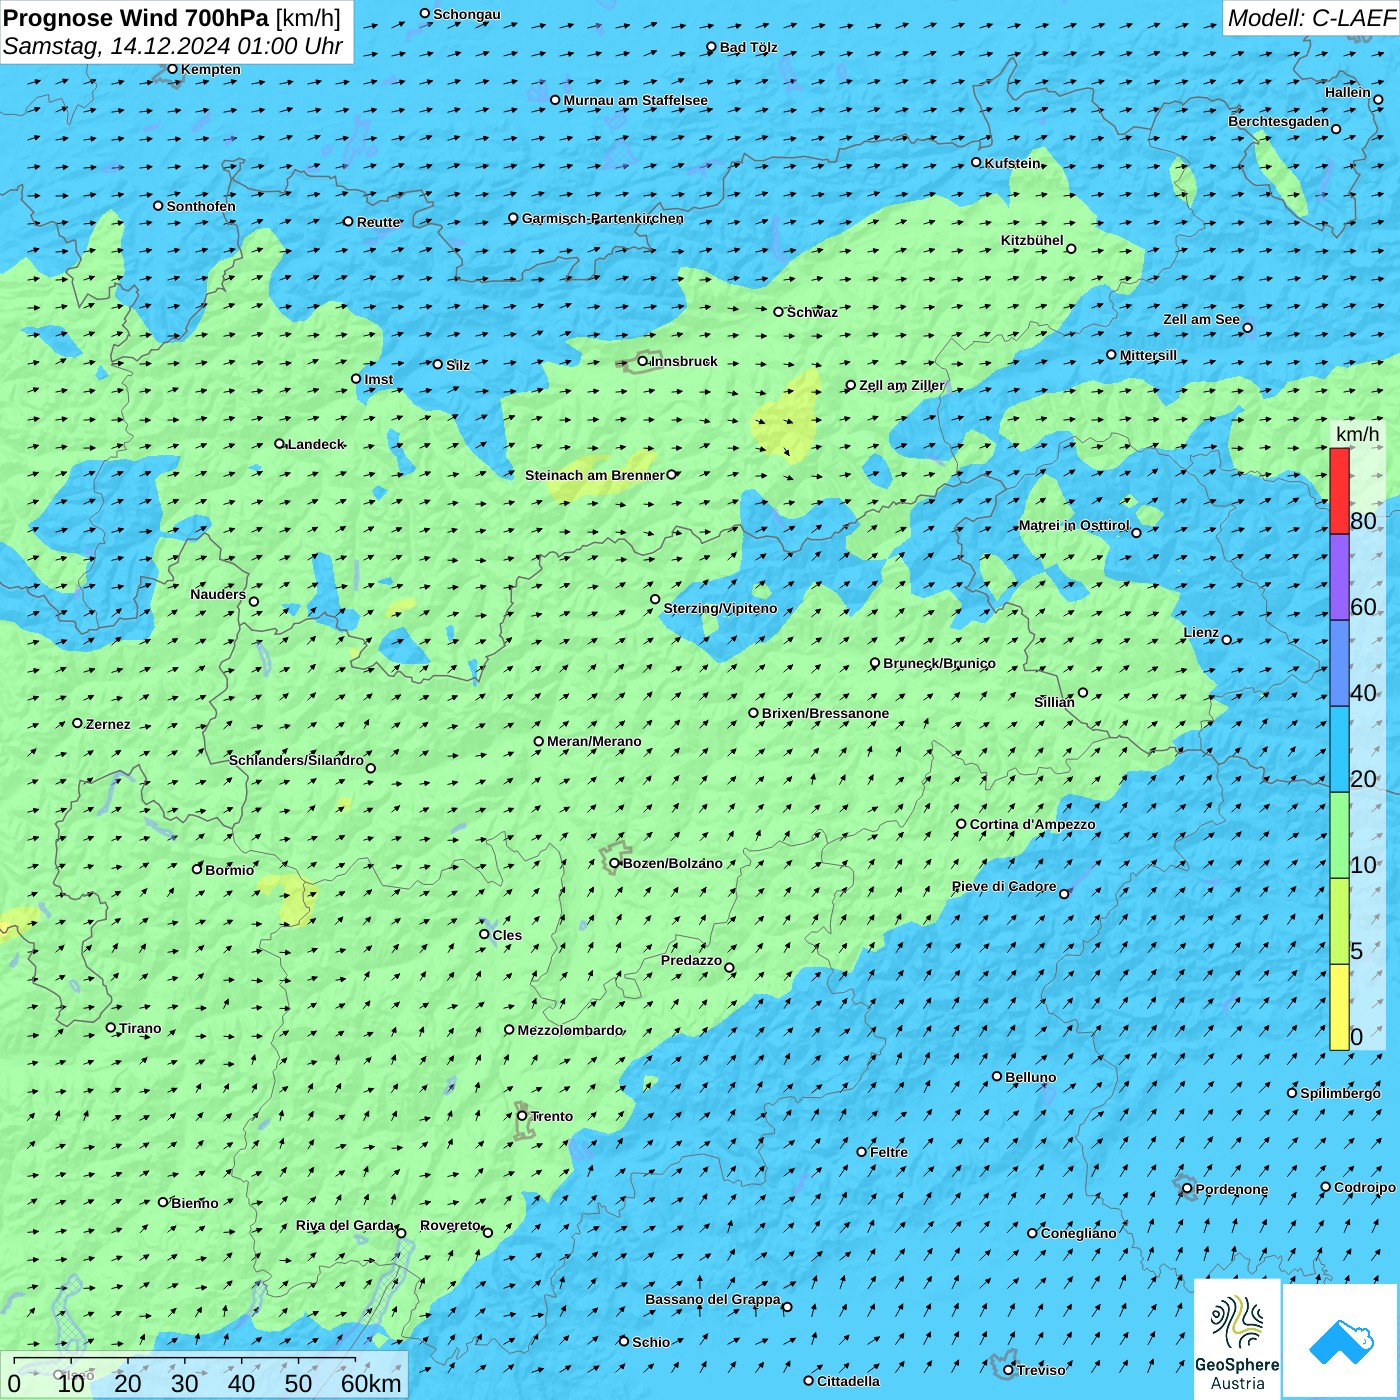Viewport: 1400px width, 1400px height.
Task: Click the Mittersill city label
Action: click(1148, 355)
